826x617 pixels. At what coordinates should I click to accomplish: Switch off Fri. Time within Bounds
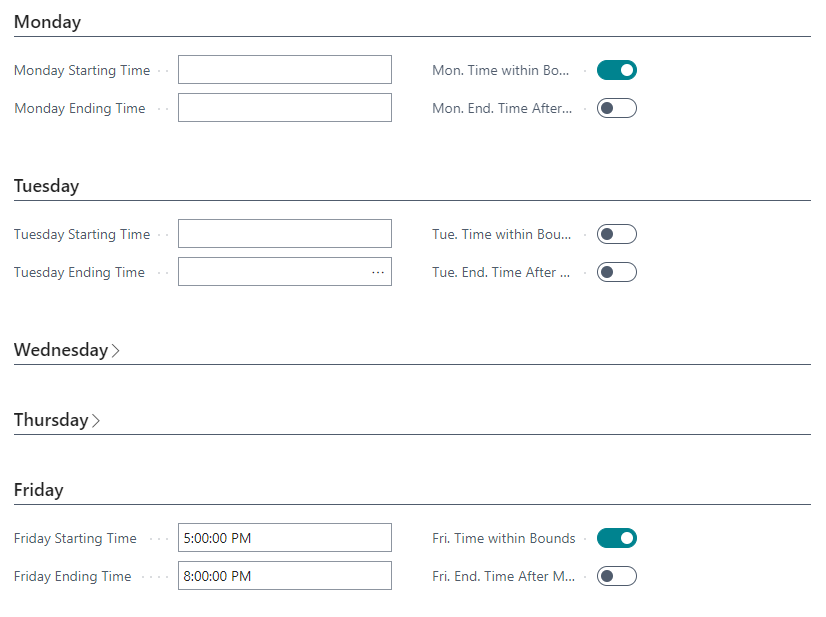[x=616, y=538]
